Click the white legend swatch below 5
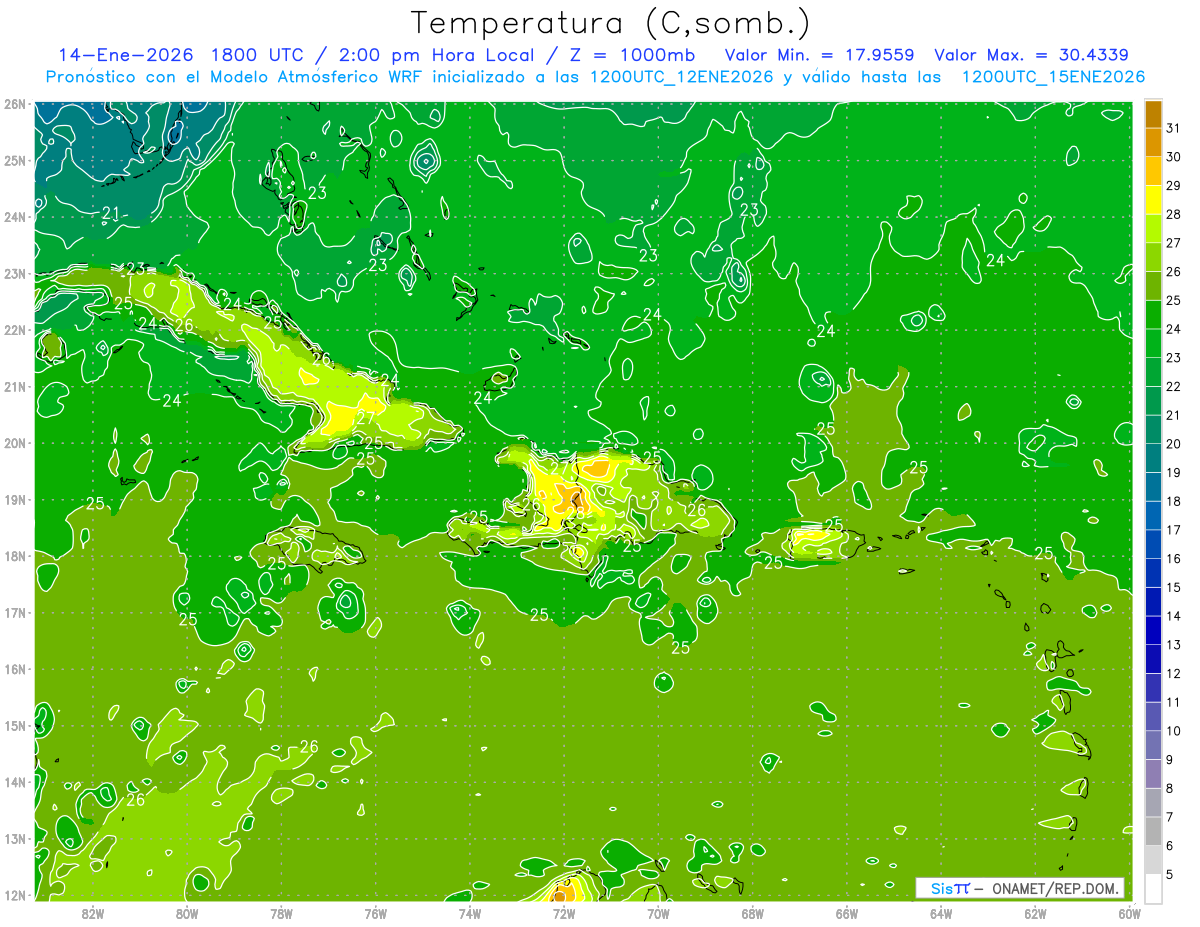The image size is (1200, 927). 1153,887
